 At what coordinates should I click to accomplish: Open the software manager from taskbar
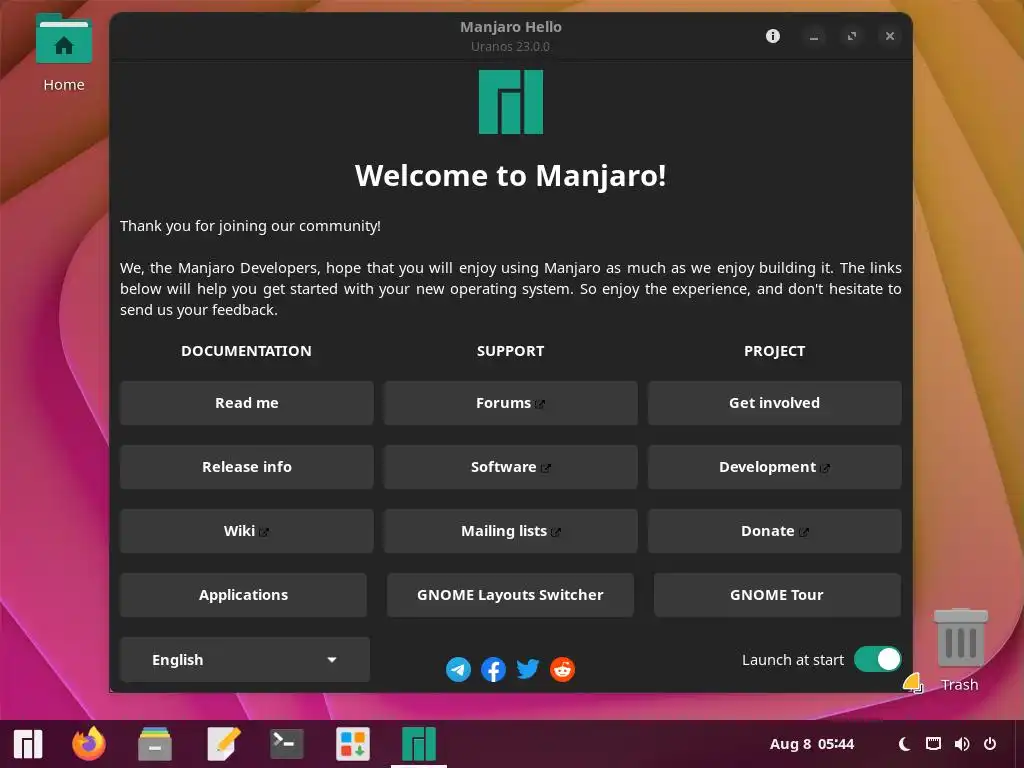pos(353,744)
